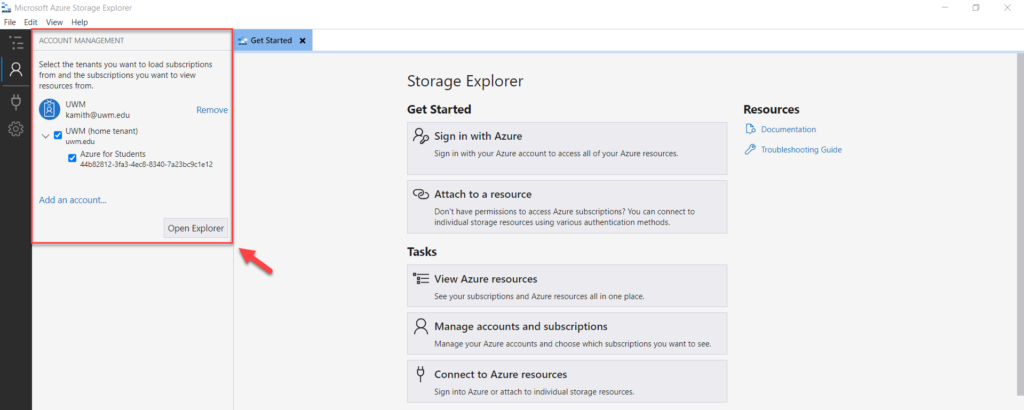This screenshot has height=410, width=1024.
Task: Select the Connect to Azure resources task
Action: coord(567,381)
